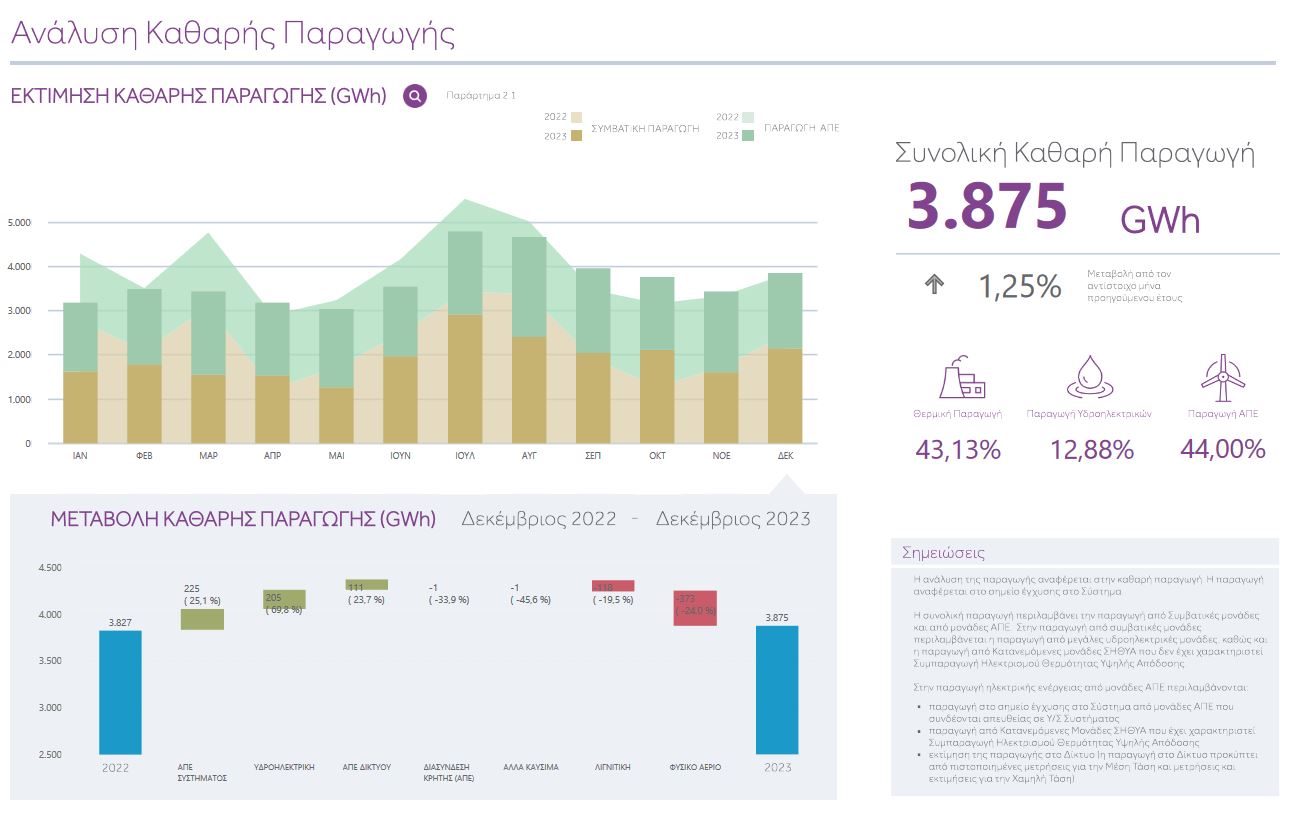Select the green ΑΠΕ ΣΥΣΤΗΜΑΤΟΣ waterfall bar
1302x813 pixels.
[202, 620]
